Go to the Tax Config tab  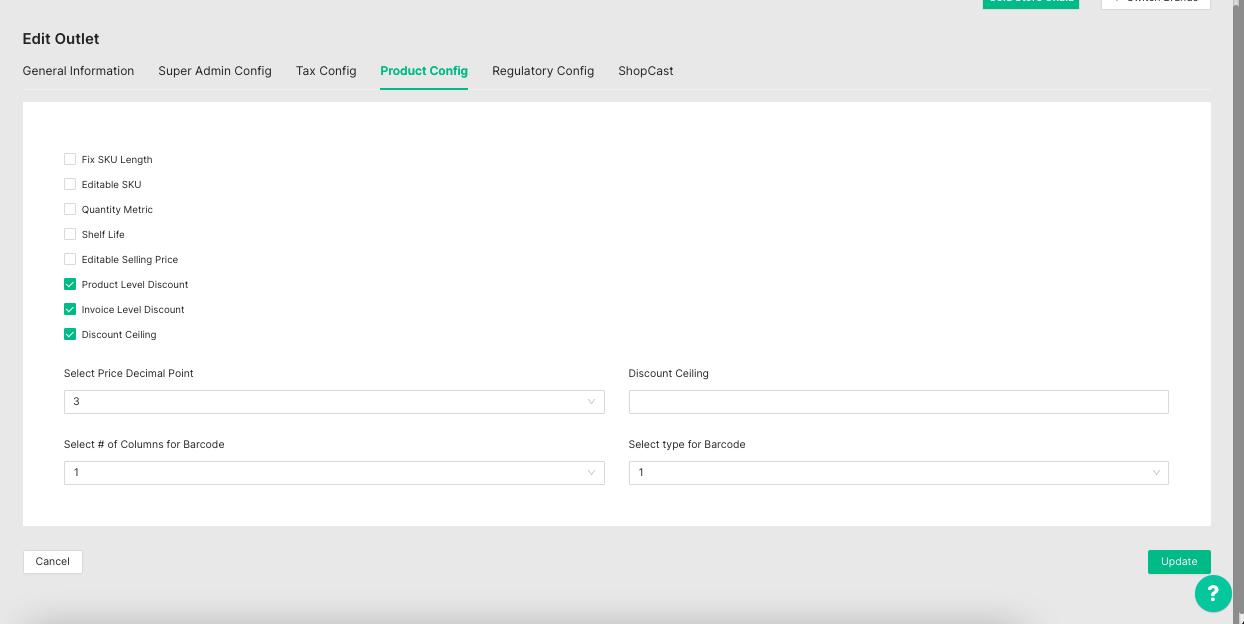326,71
